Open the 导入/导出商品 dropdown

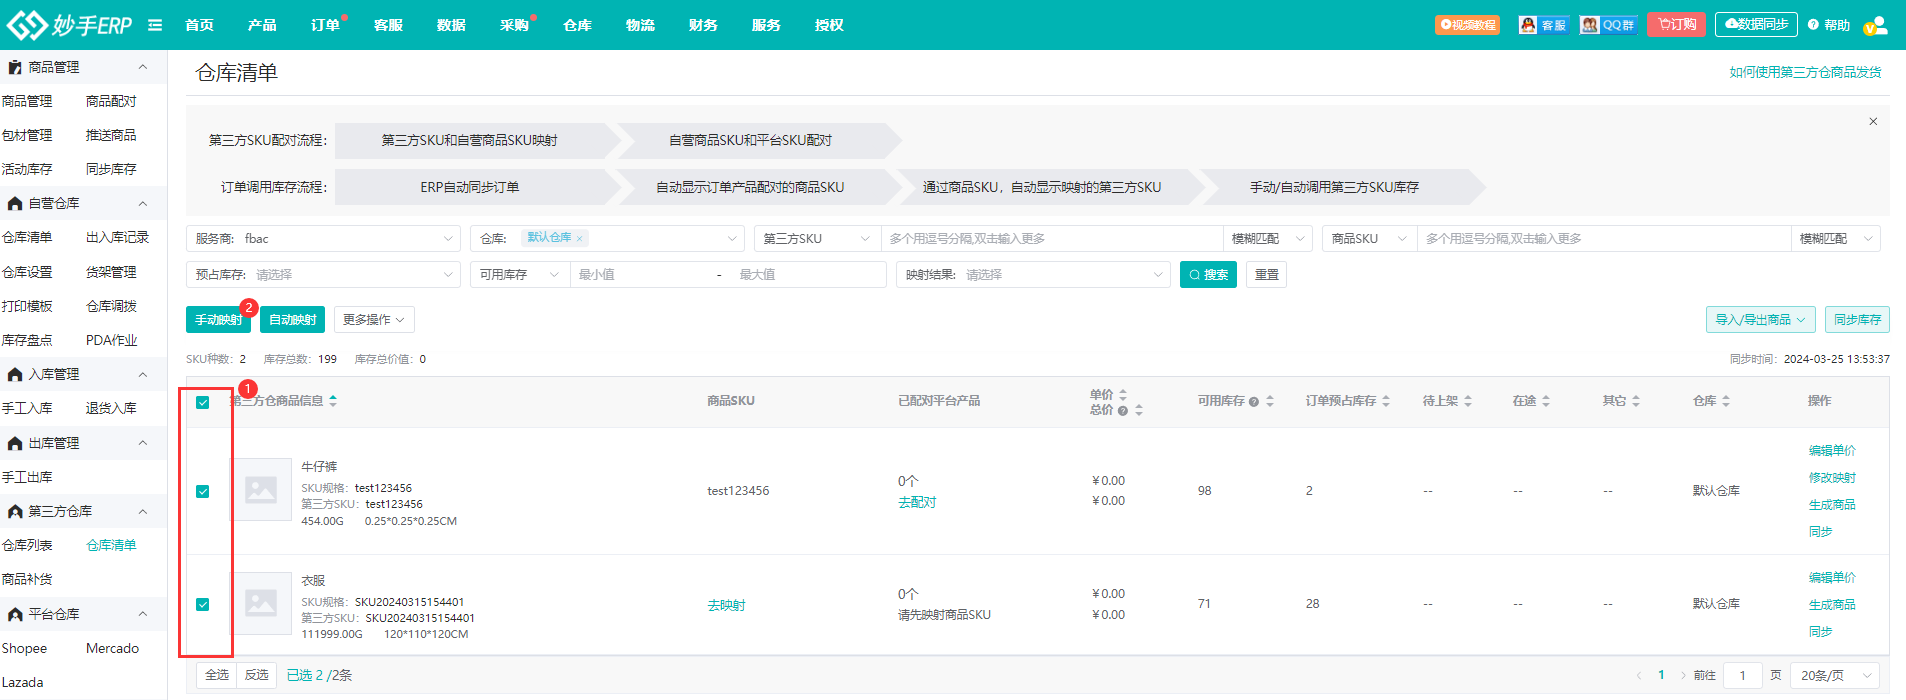[x=1760, y=320]
